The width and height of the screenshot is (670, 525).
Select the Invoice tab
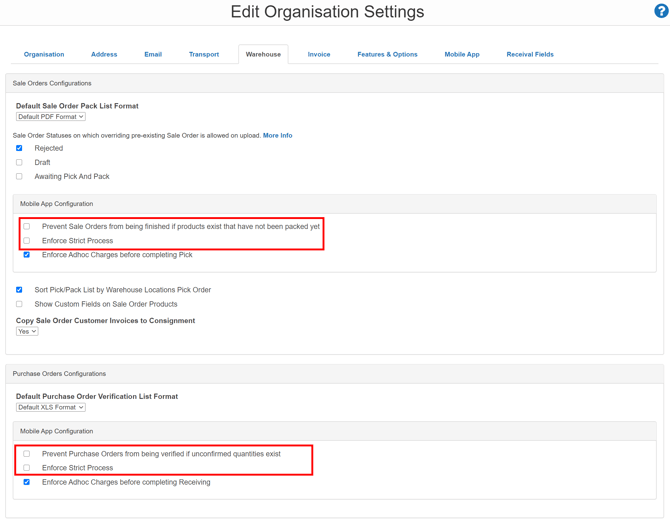click(x=319, y=54)
